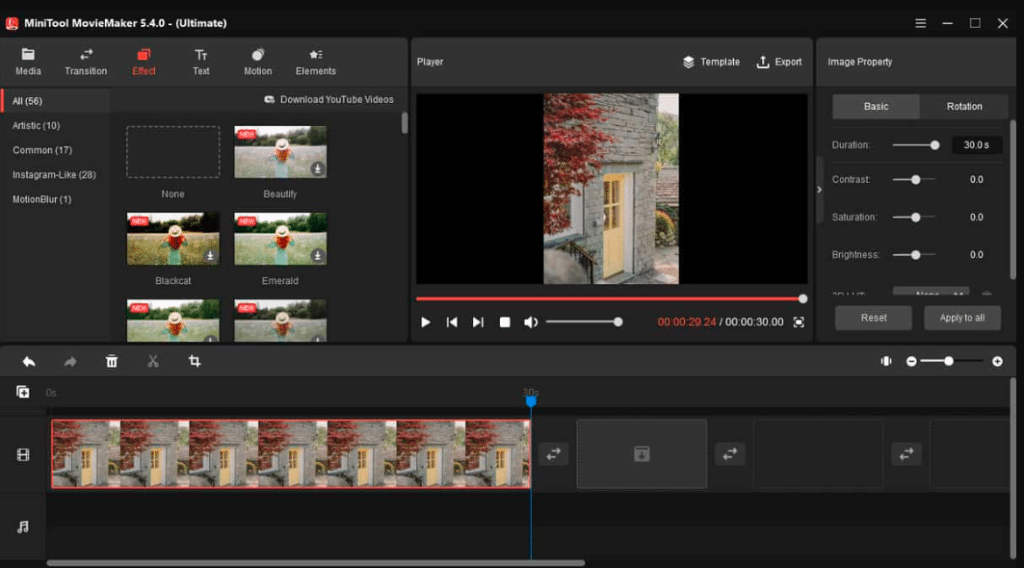The width and height of the screenshot is (1024, 568).
Task: Click the undo arrow in timeline toolbar
Action: (29, 361)
